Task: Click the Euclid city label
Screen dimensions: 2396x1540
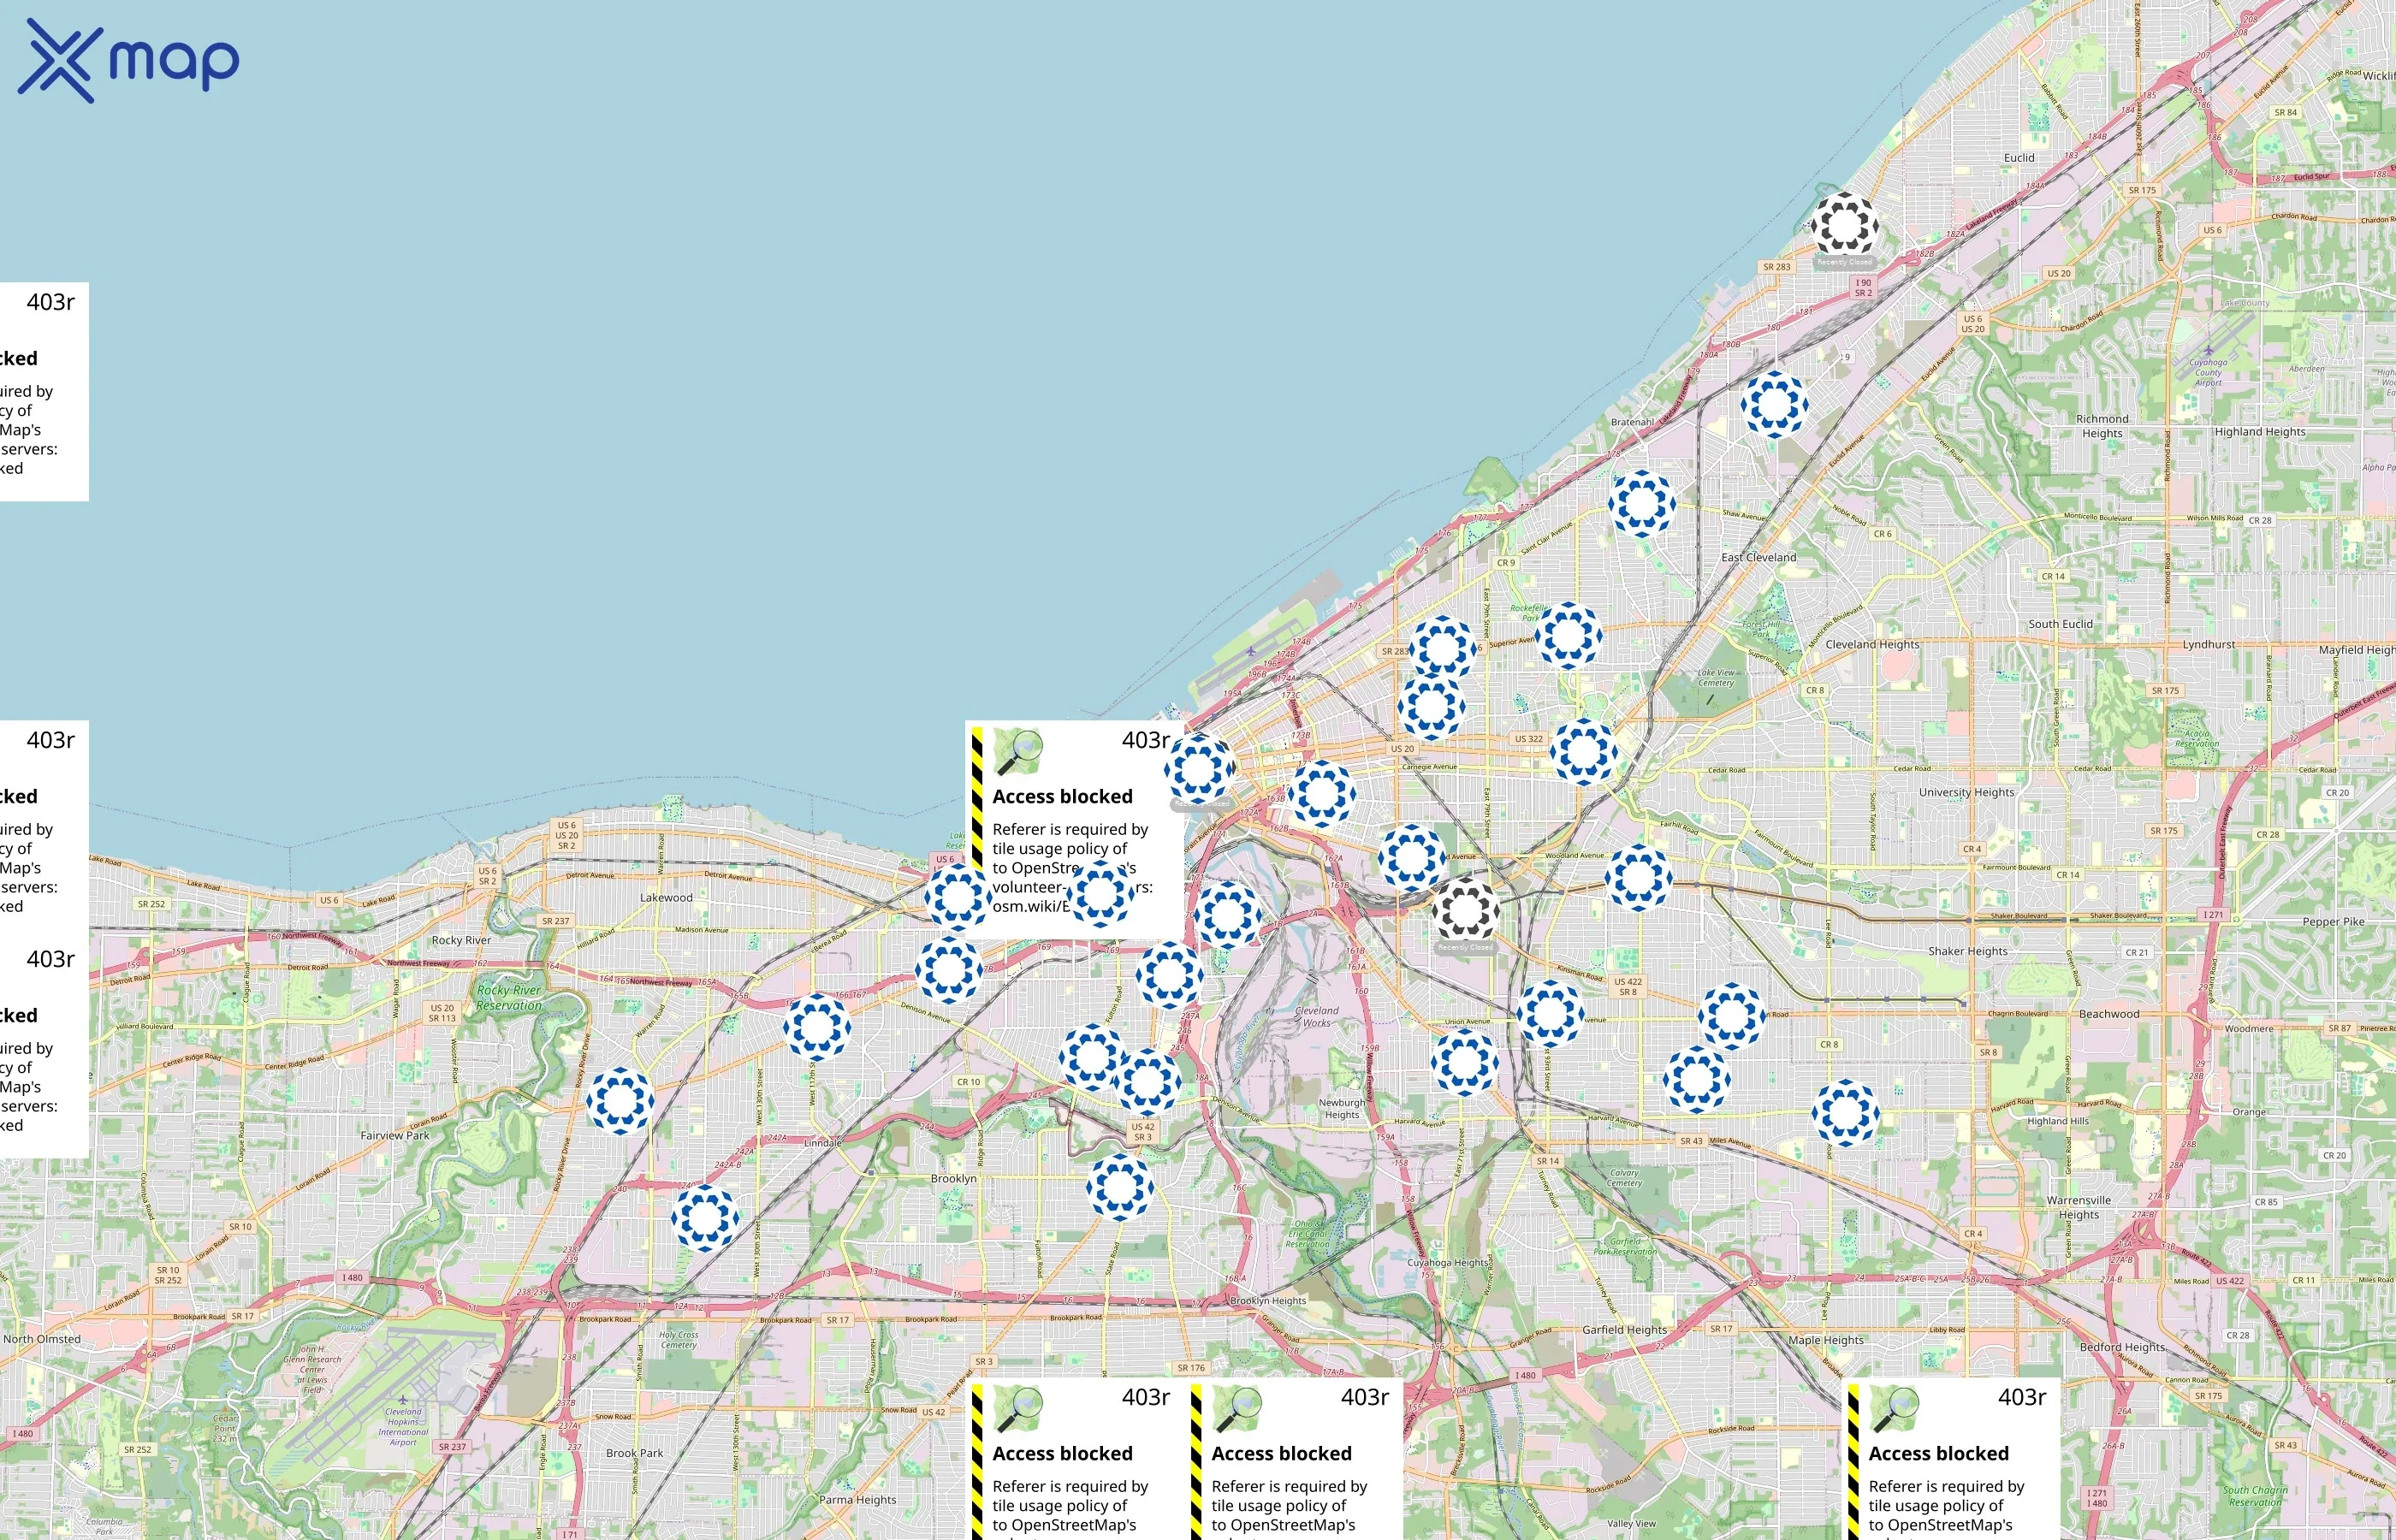Action: pos(2019,157)
